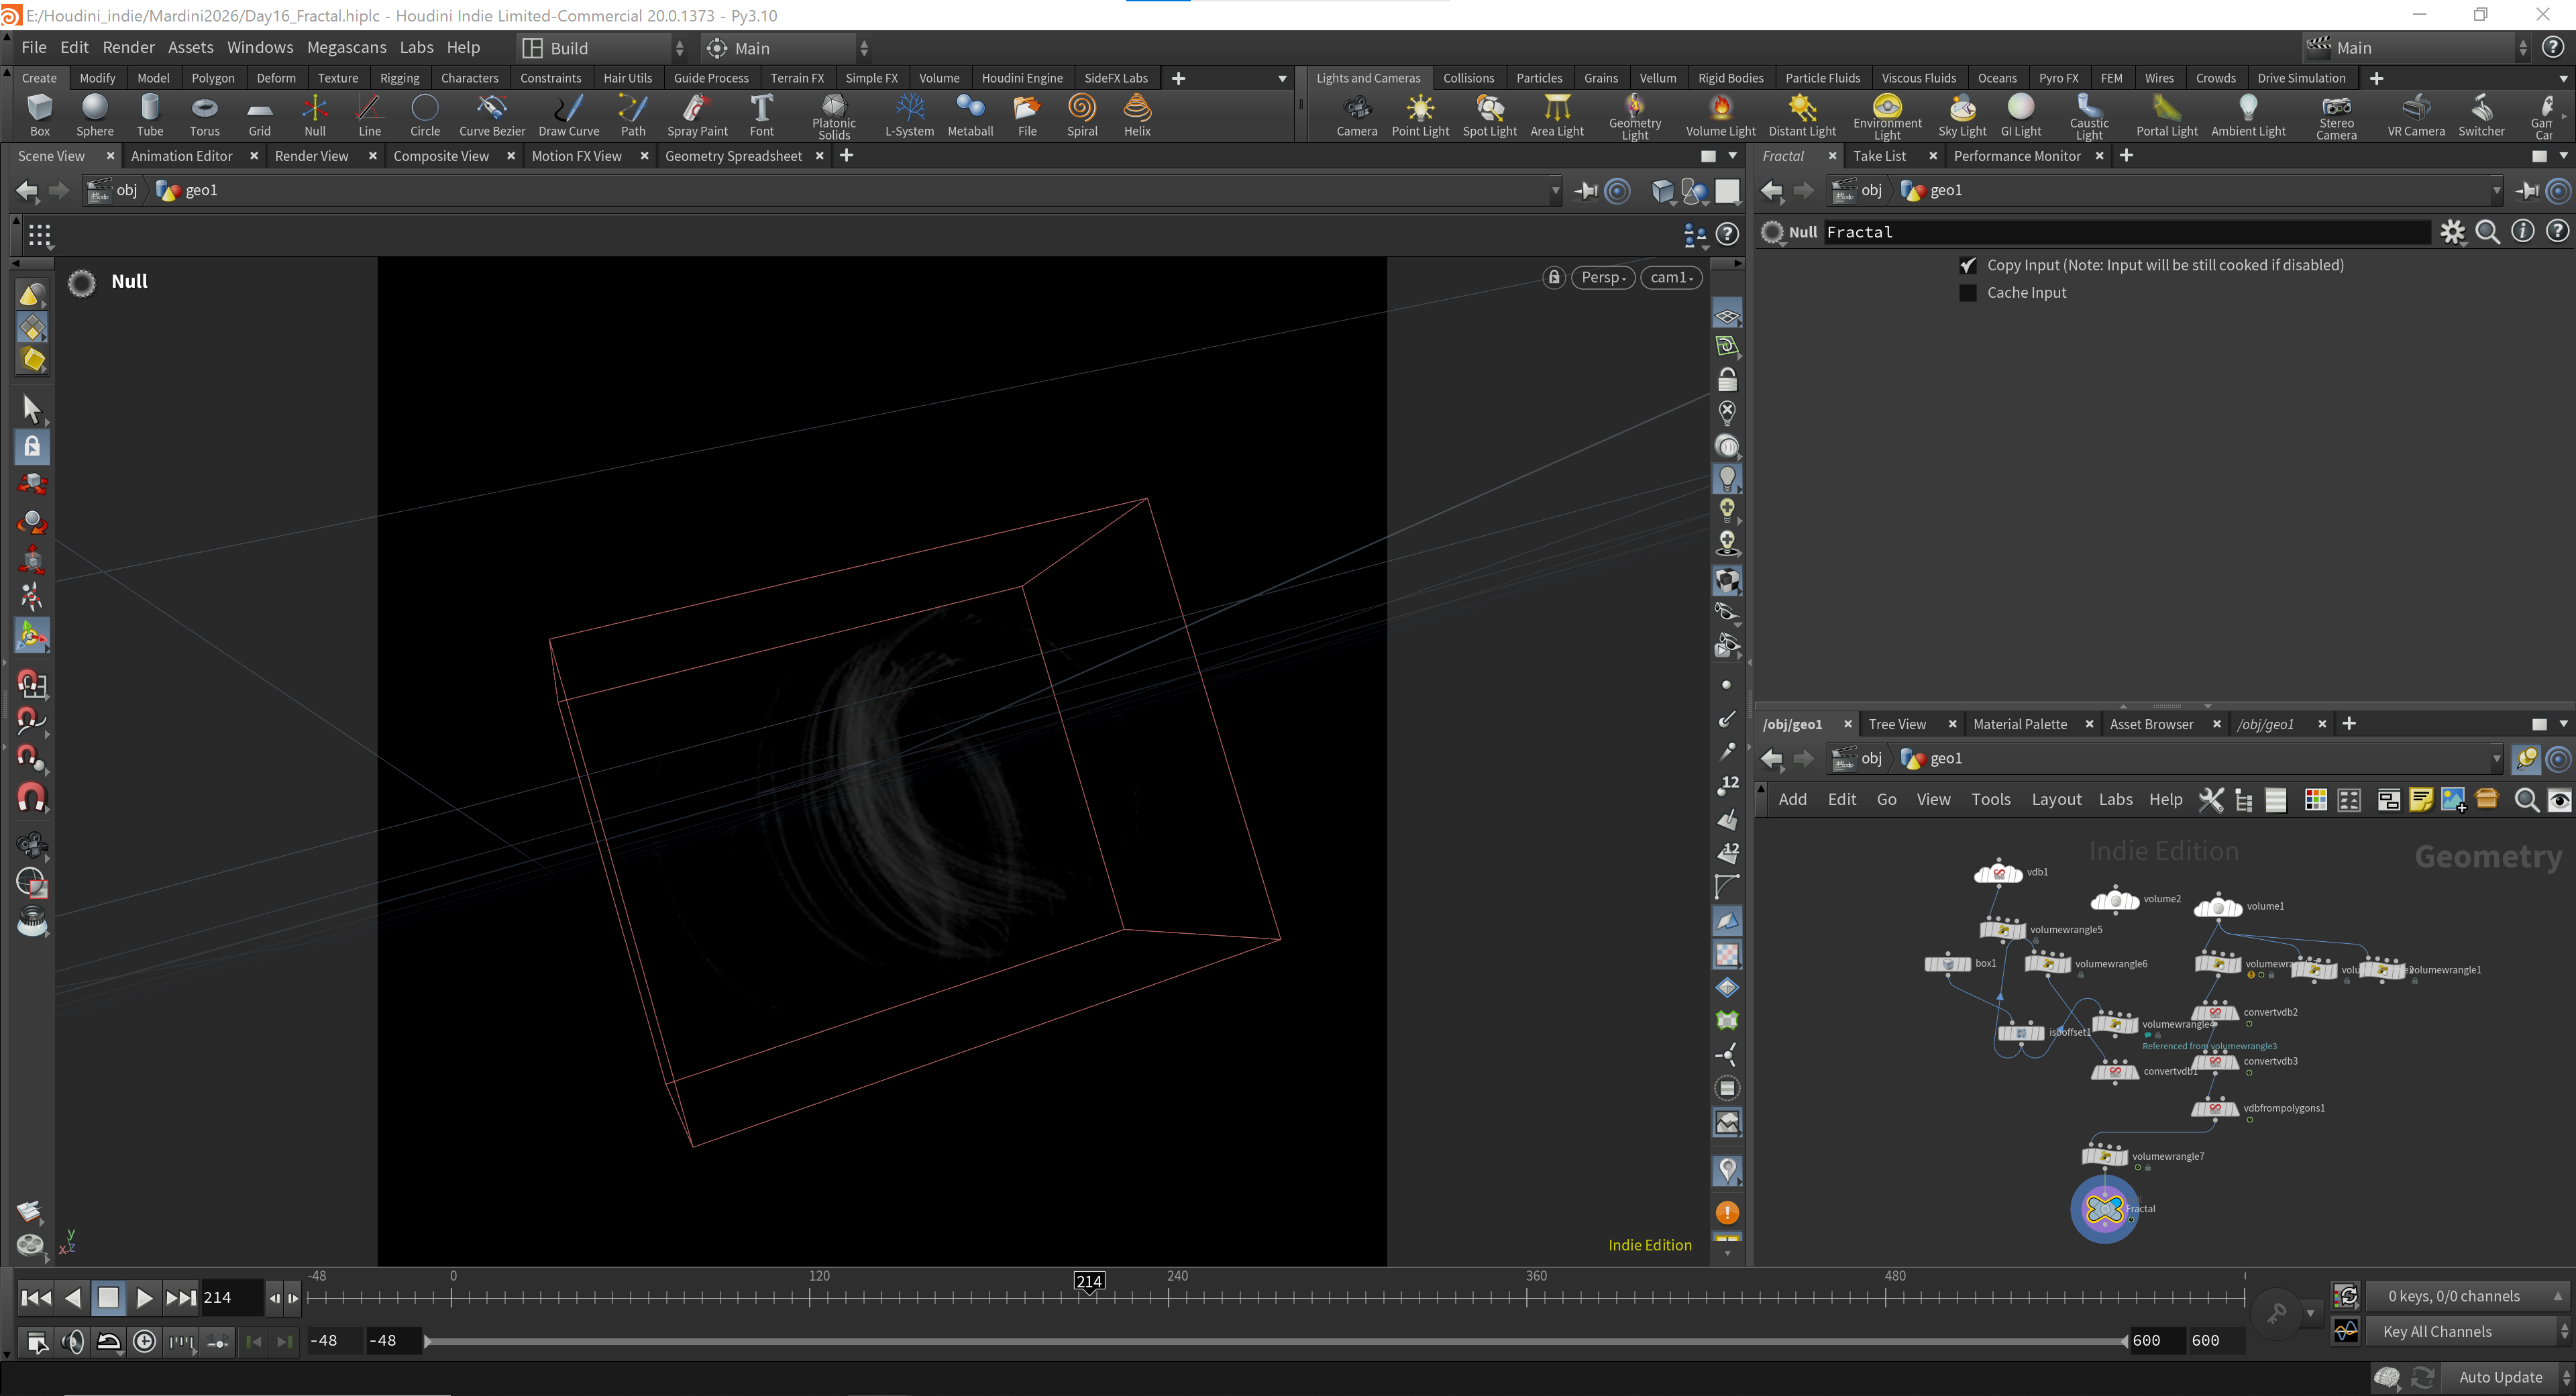Add a Spot Light
The height and width of the screenshot is (1396, 2576).
(1490, 115)
